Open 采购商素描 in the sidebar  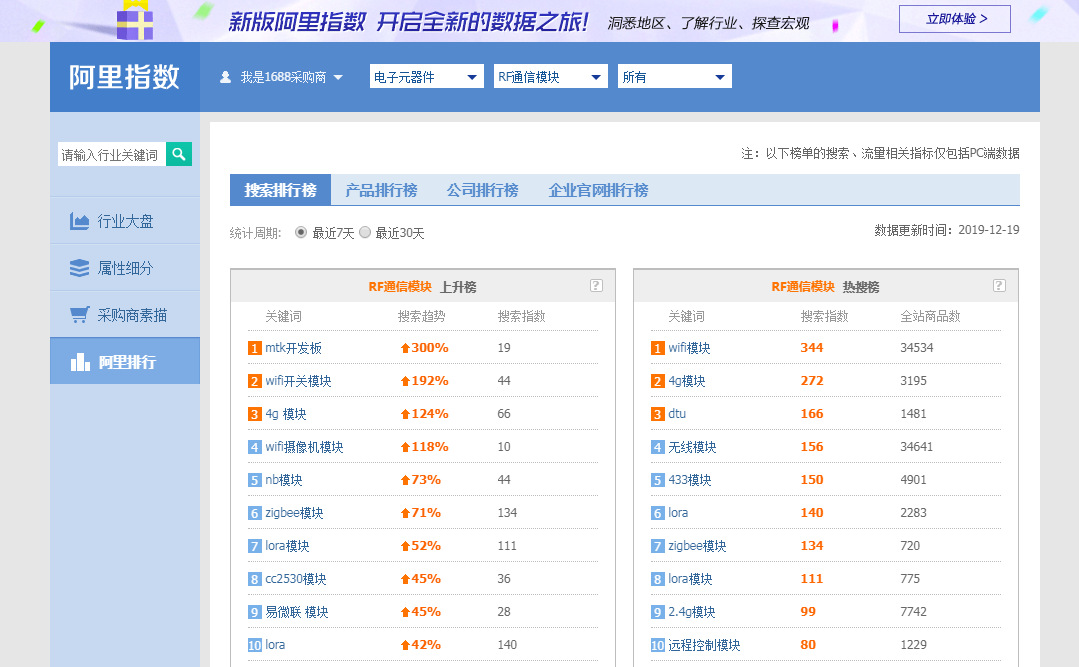(125, 315)
